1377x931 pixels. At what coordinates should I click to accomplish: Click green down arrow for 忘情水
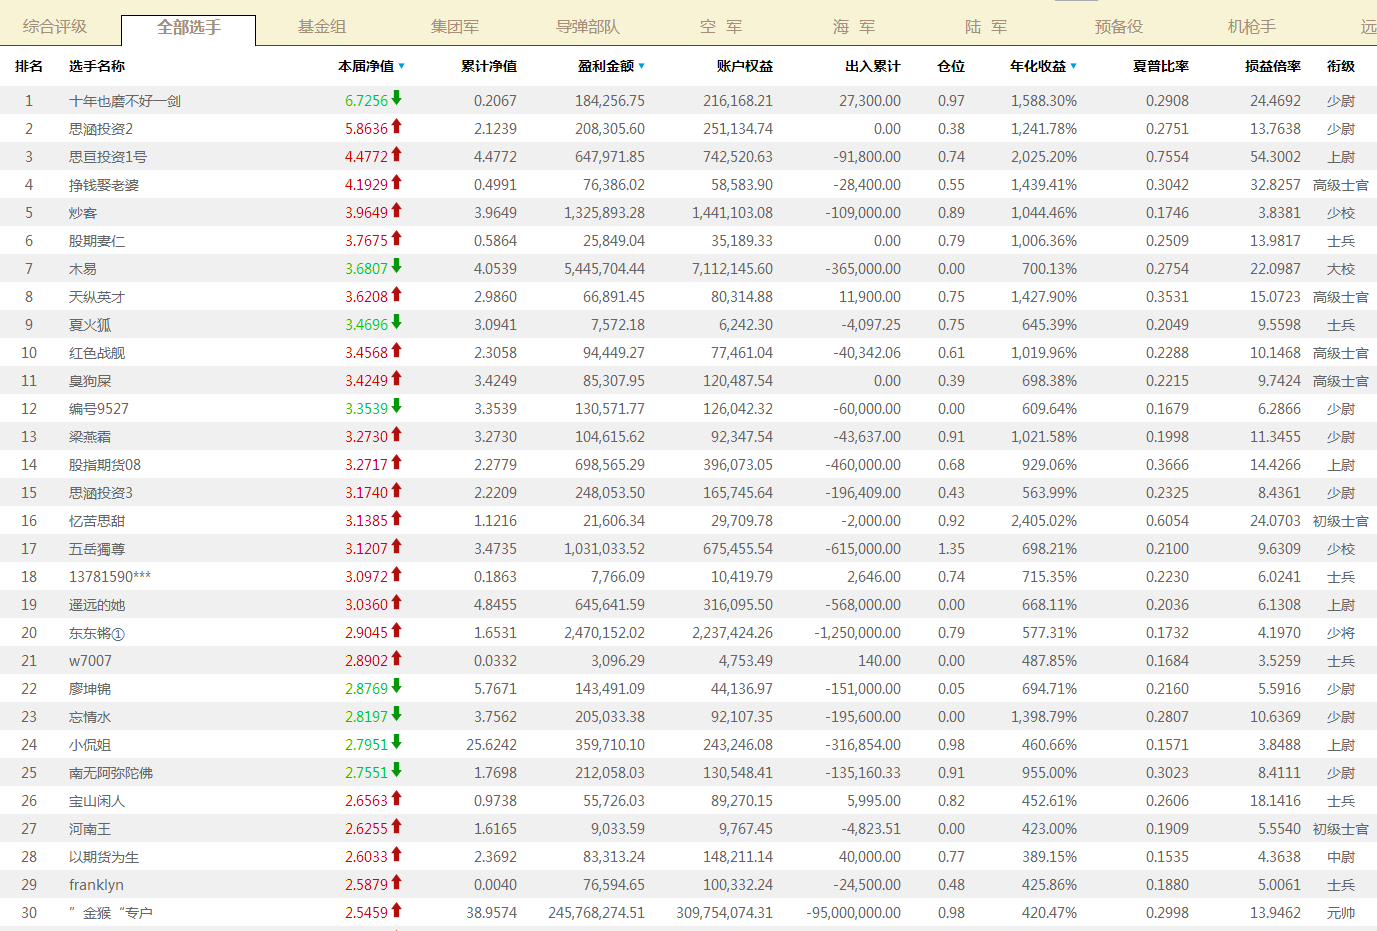397,714
